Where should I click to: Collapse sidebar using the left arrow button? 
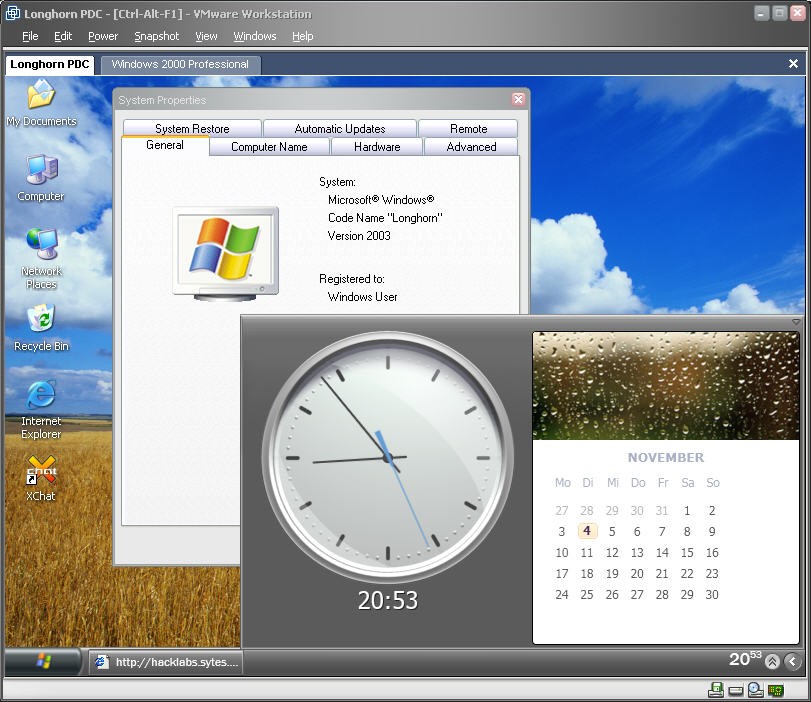tap(792, 661)
